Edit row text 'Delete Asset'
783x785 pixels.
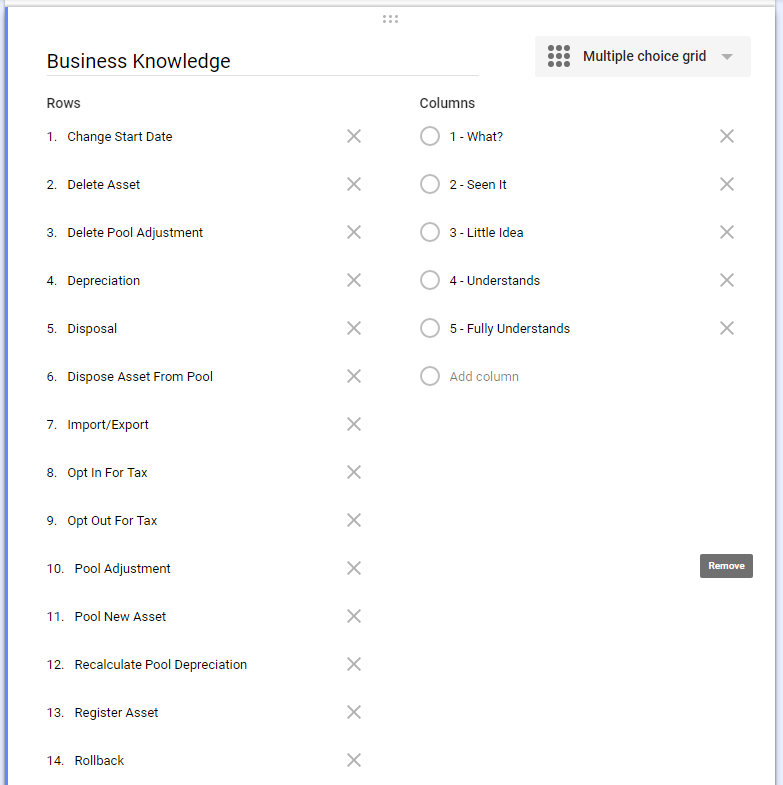click(x=104, y=185)
